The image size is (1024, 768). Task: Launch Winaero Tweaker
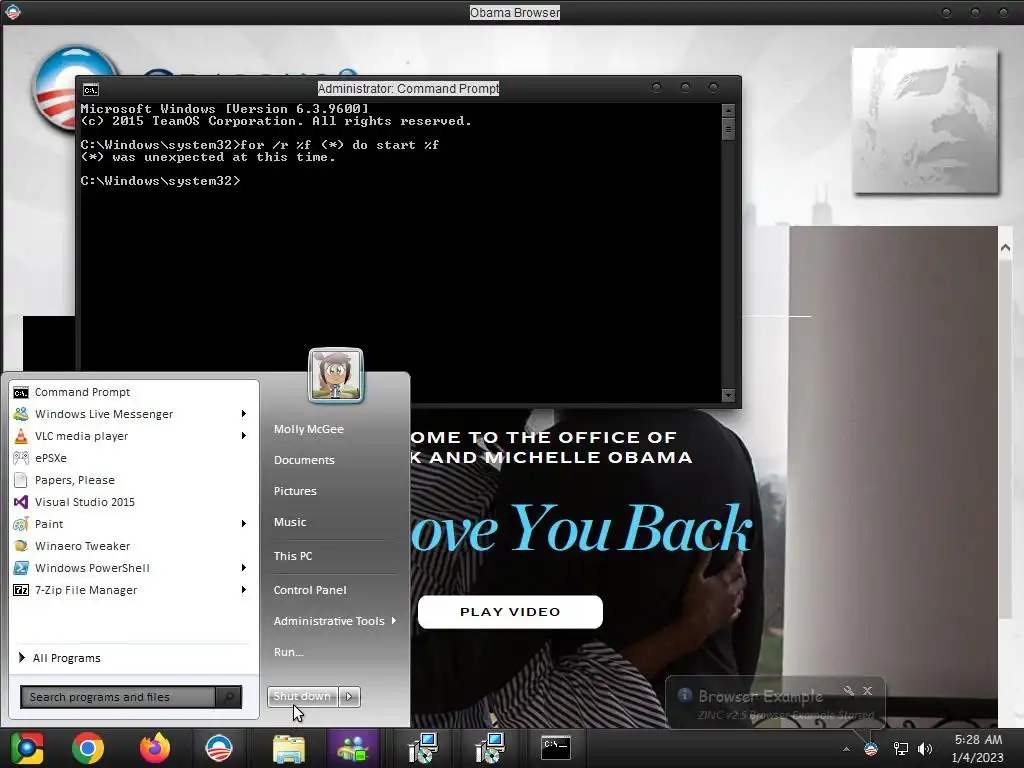tap(134, 546)
